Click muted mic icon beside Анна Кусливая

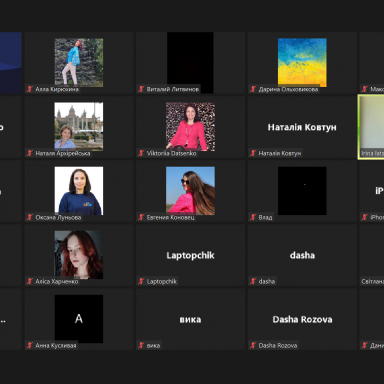coord(30,345)
